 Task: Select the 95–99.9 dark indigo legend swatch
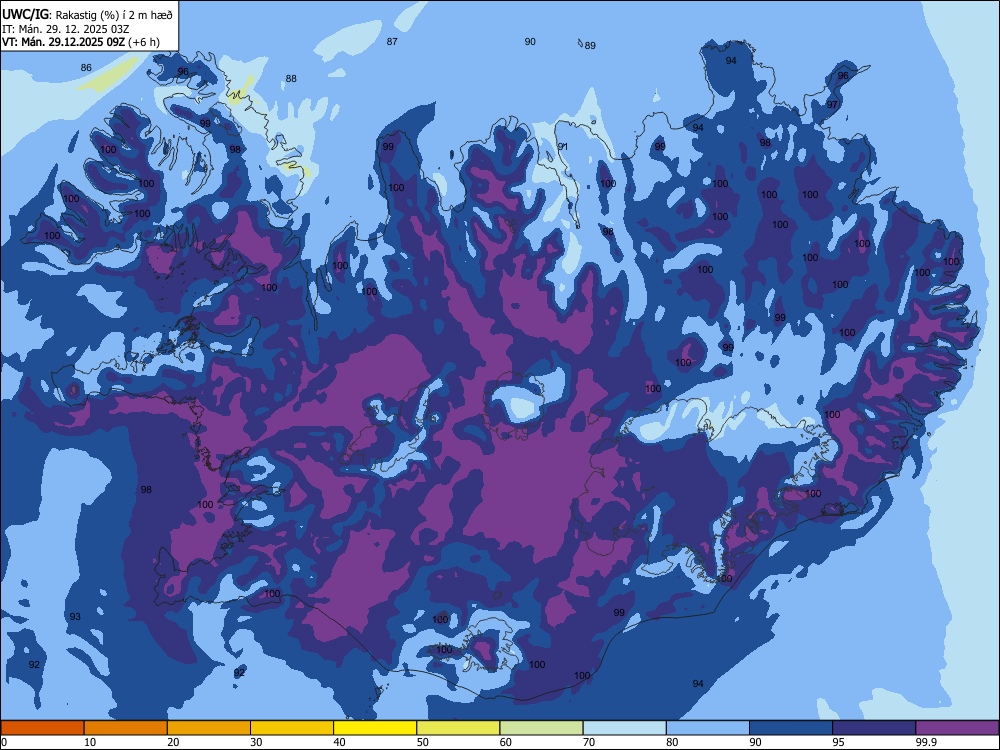(874, 728)
